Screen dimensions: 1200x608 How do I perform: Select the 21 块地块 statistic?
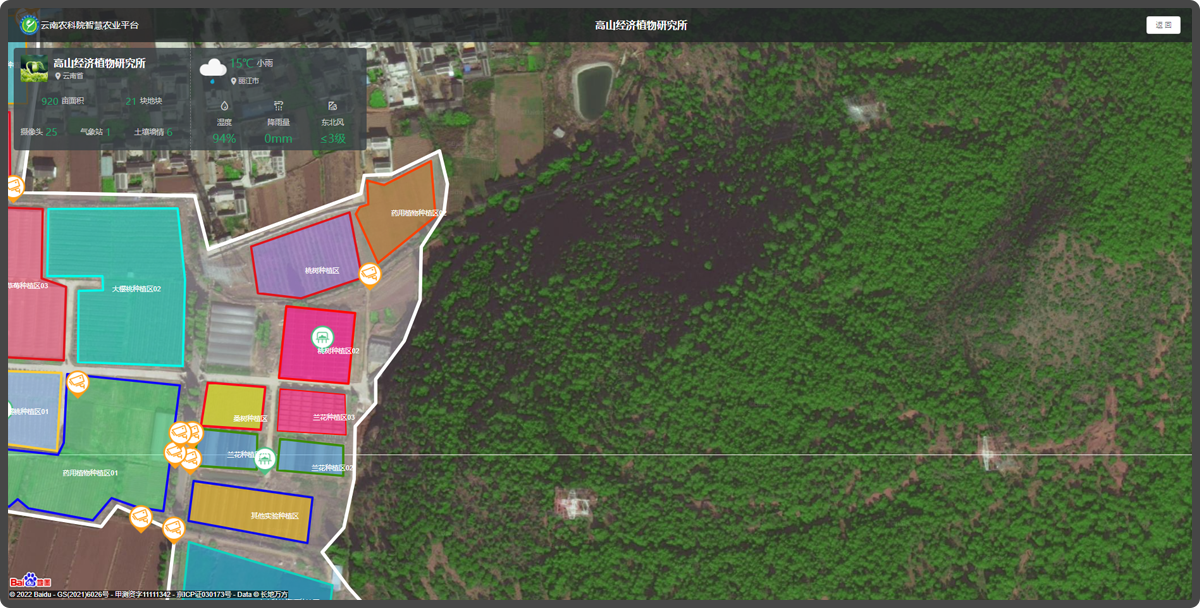[144, 101]
